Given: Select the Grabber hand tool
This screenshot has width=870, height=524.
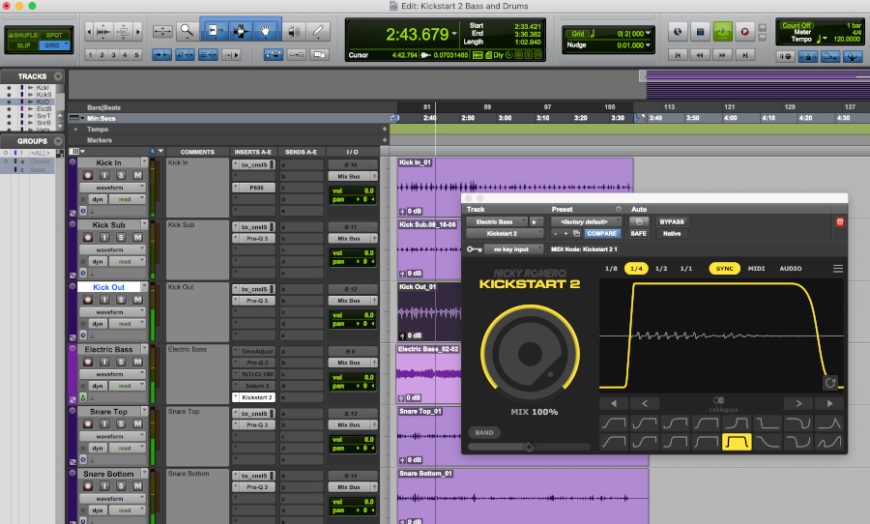Looking at the screenshot, I should click(x=266, y=31).
